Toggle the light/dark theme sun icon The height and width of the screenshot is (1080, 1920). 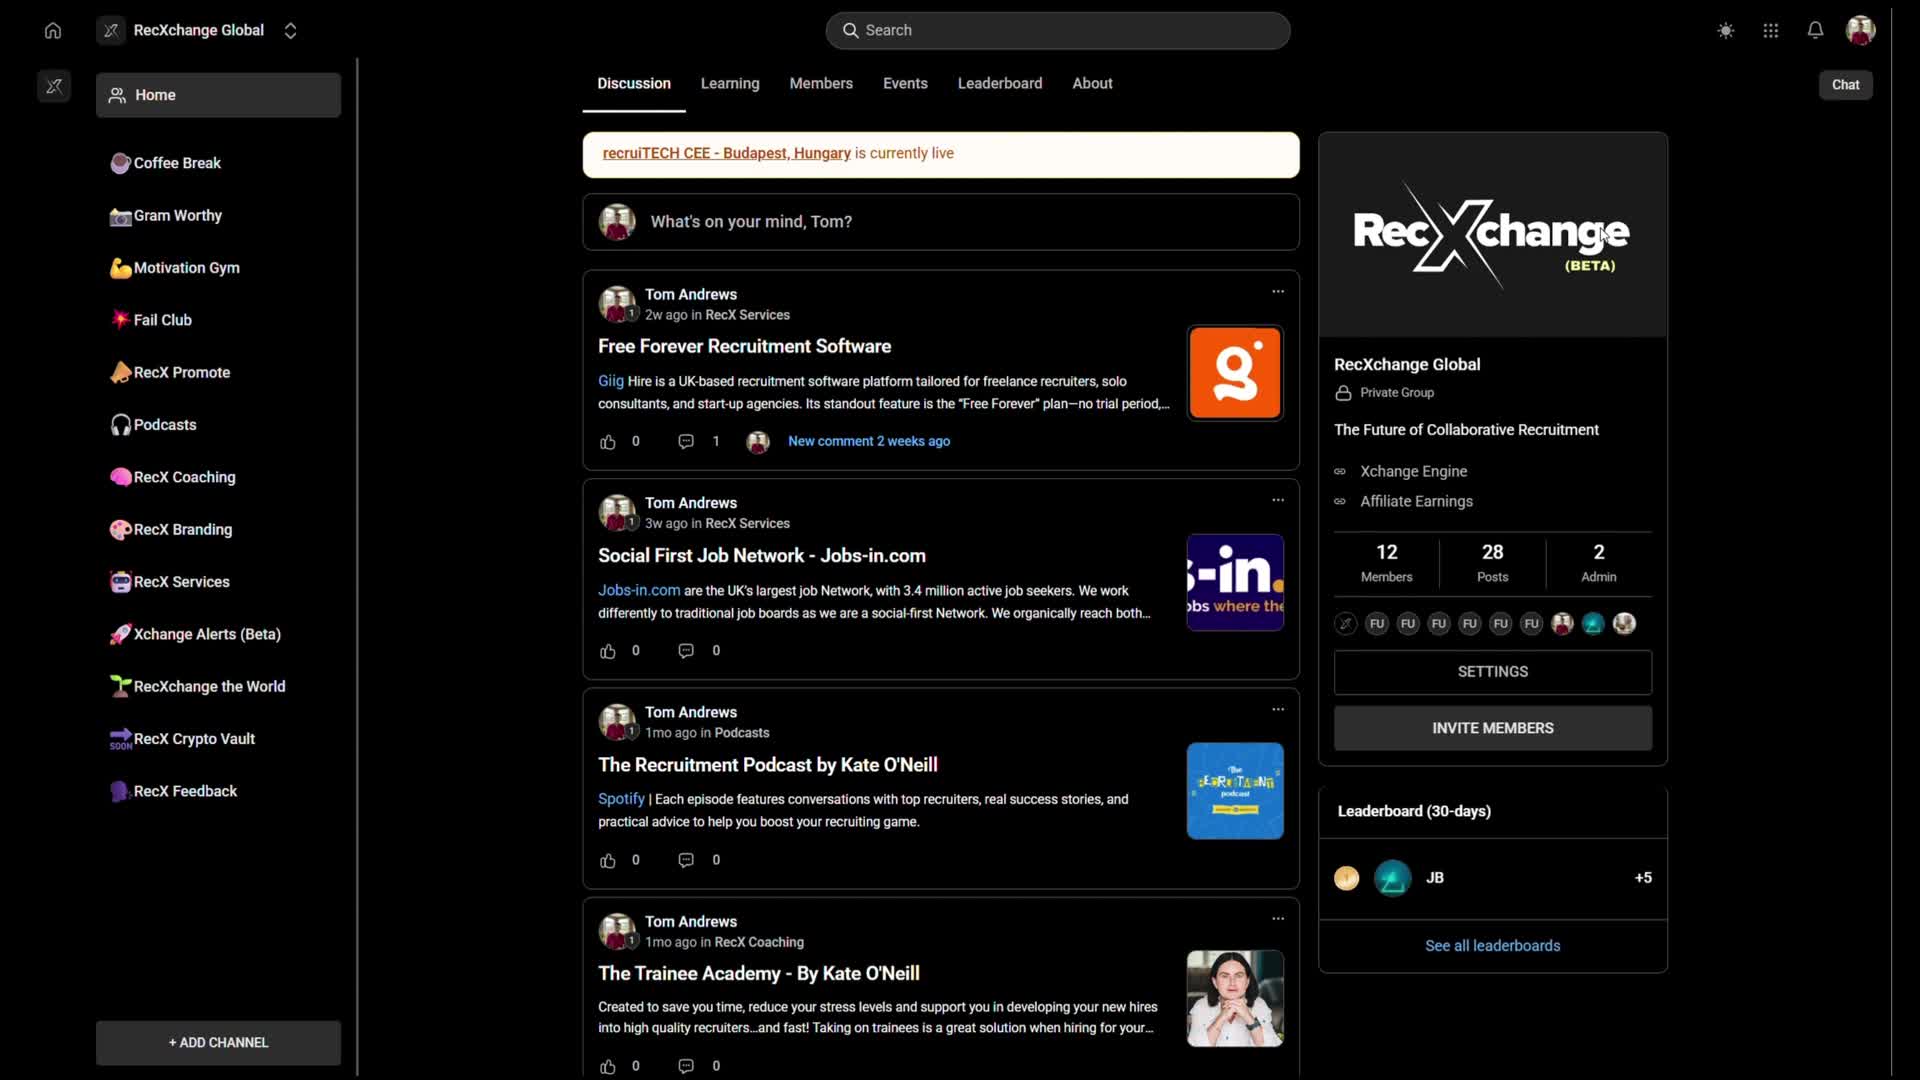[1725, 30]
